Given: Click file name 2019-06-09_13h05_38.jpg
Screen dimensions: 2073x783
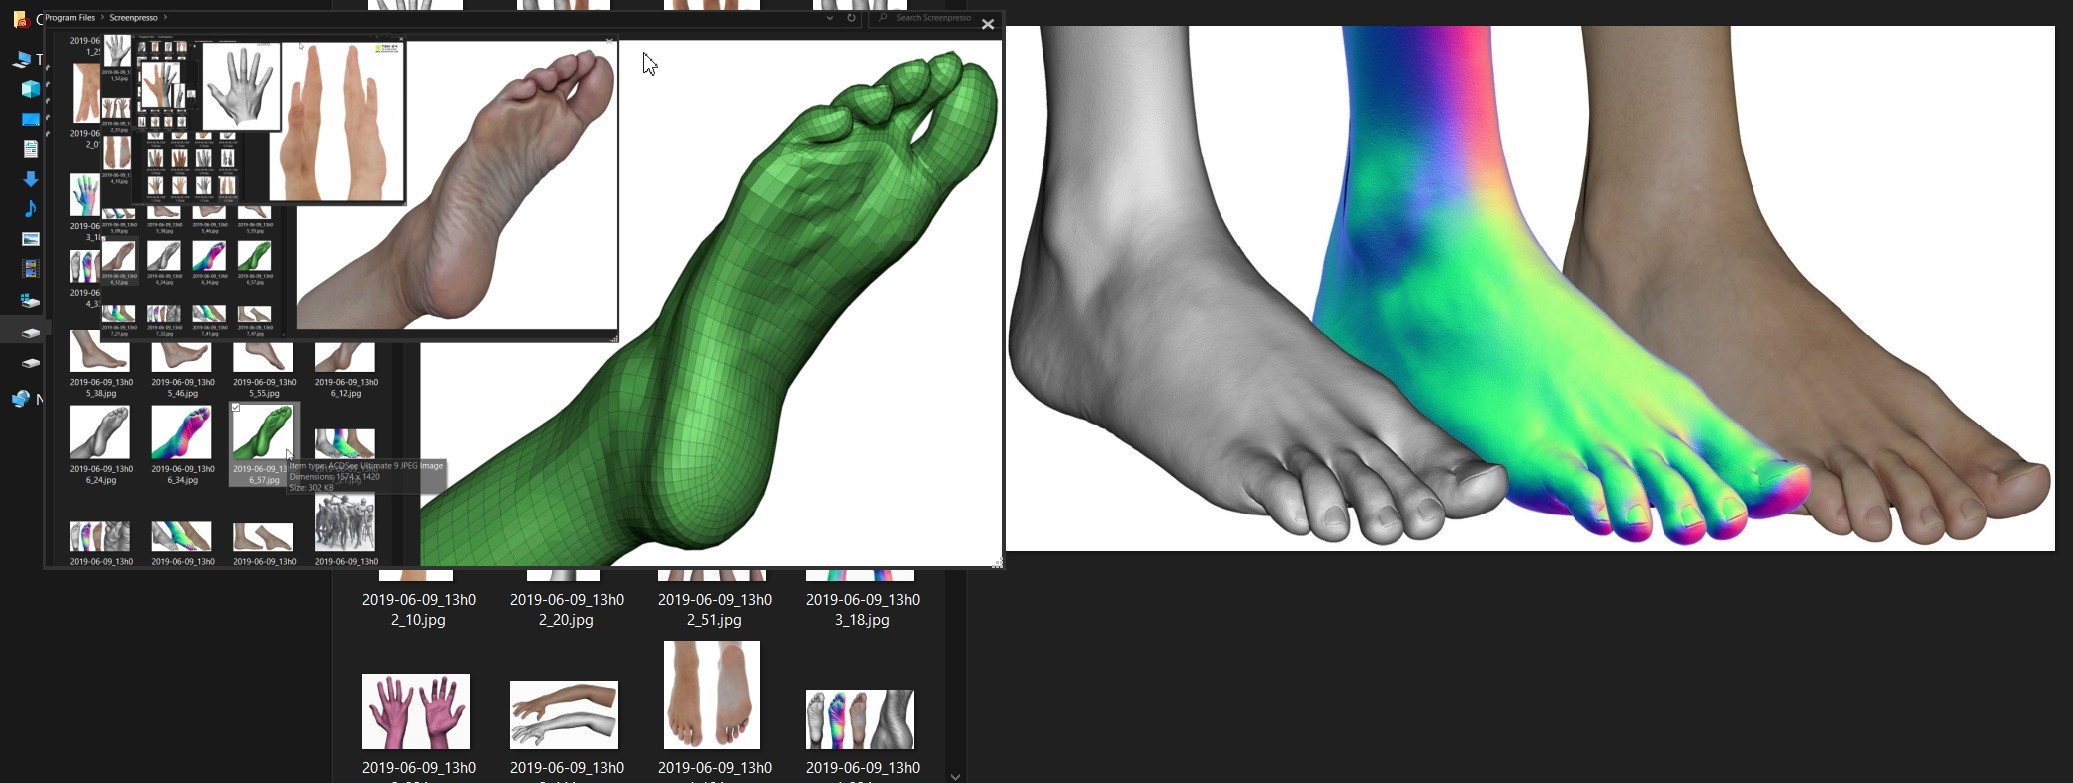Looking at the screenshot, I should tap(101, 388).
